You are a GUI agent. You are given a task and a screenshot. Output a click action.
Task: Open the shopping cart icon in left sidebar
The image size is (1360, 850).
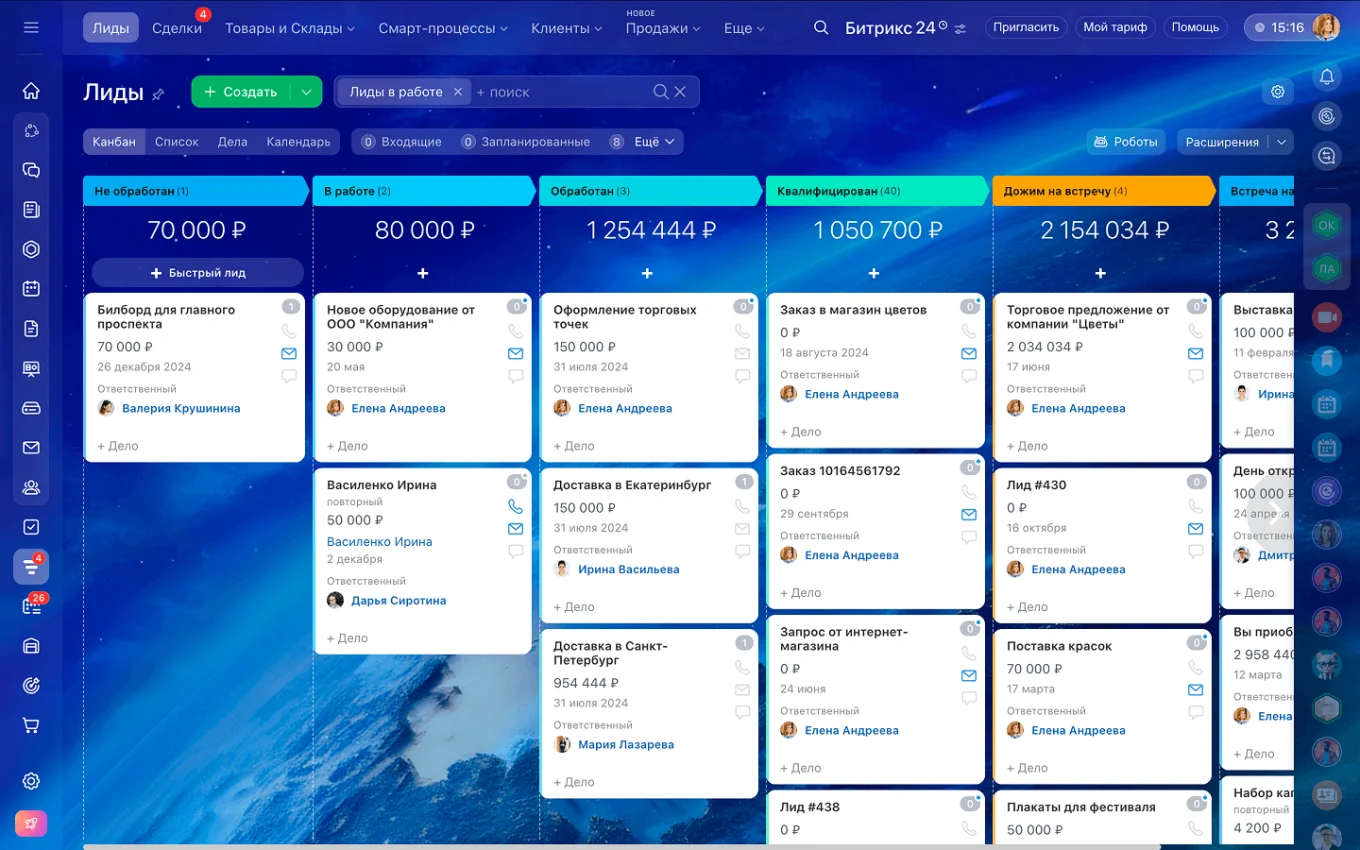click(30, 724)
